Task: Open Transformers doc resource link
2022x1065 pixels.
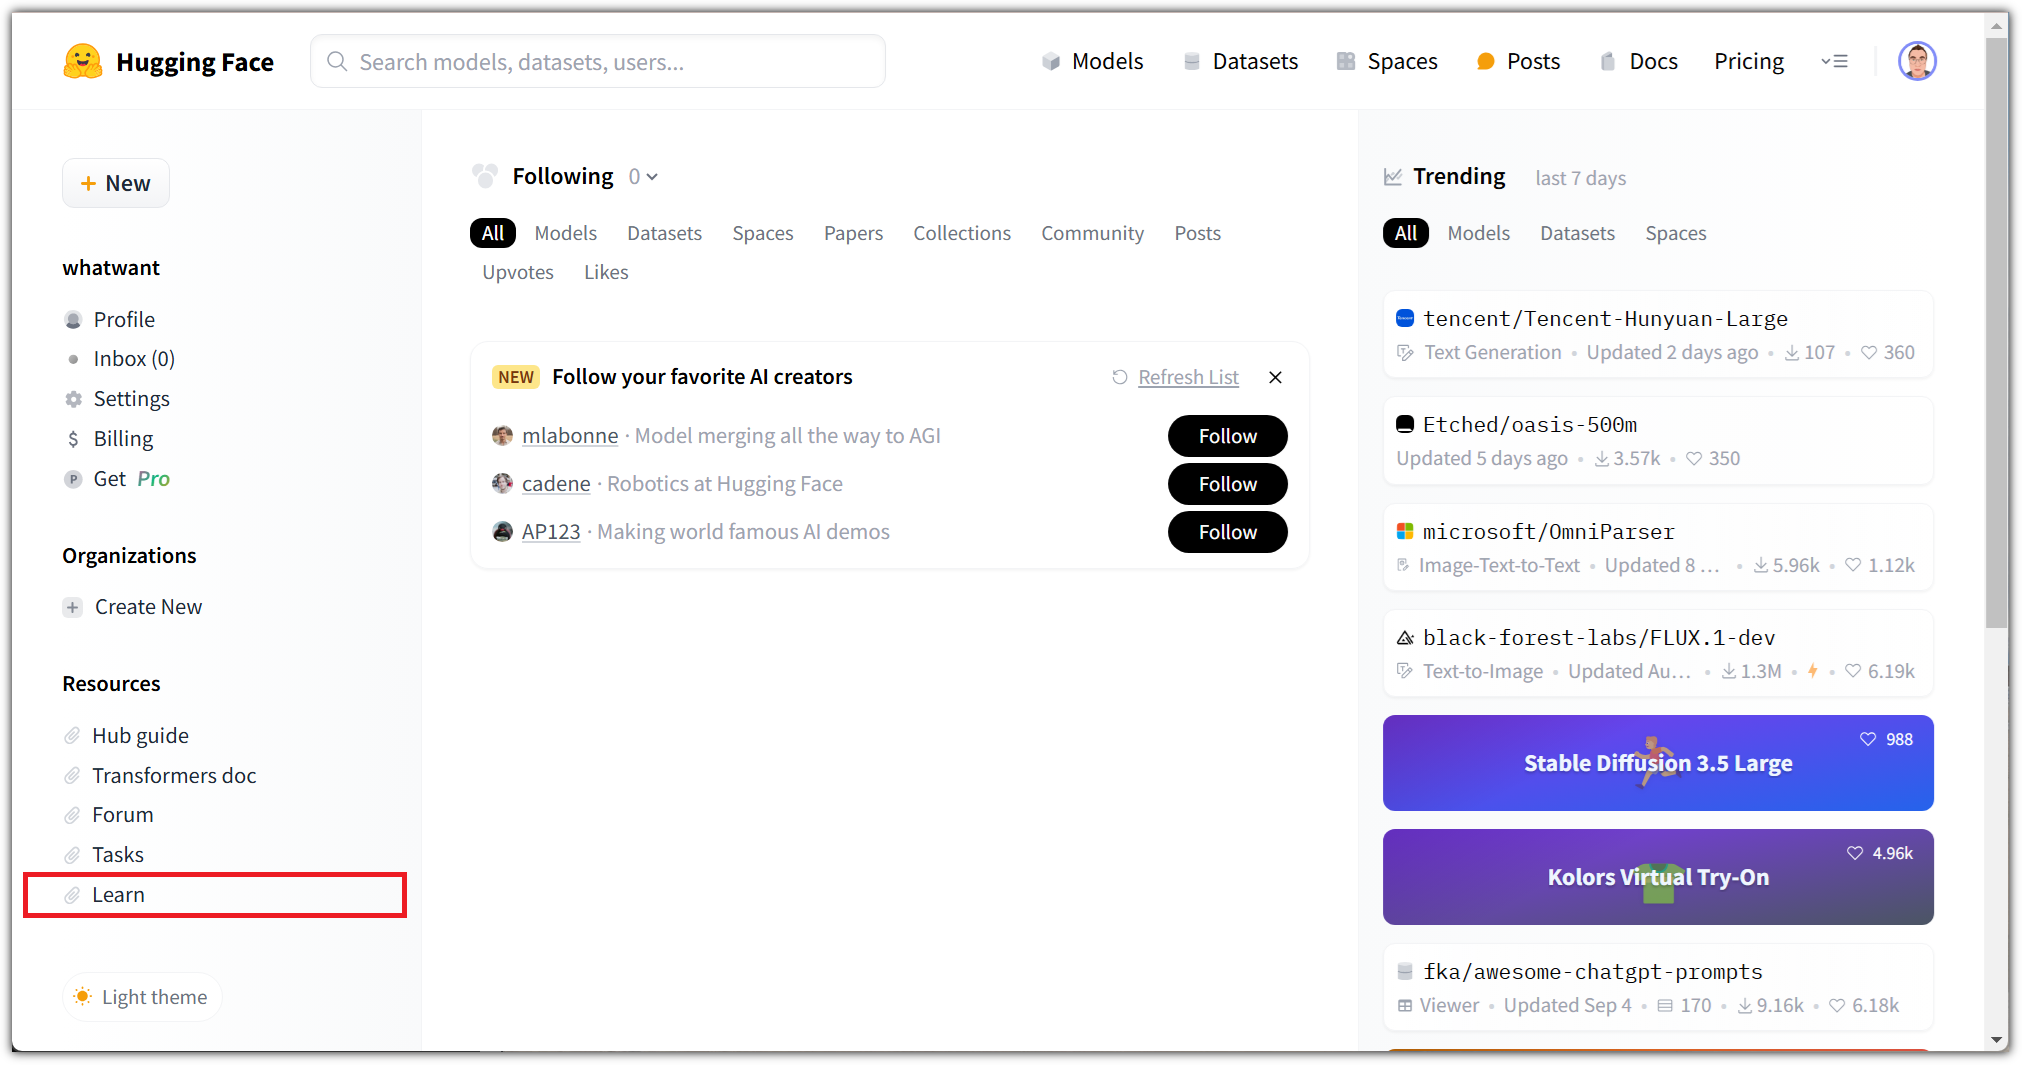Action: pyautogui.click(x=174, y=776)
